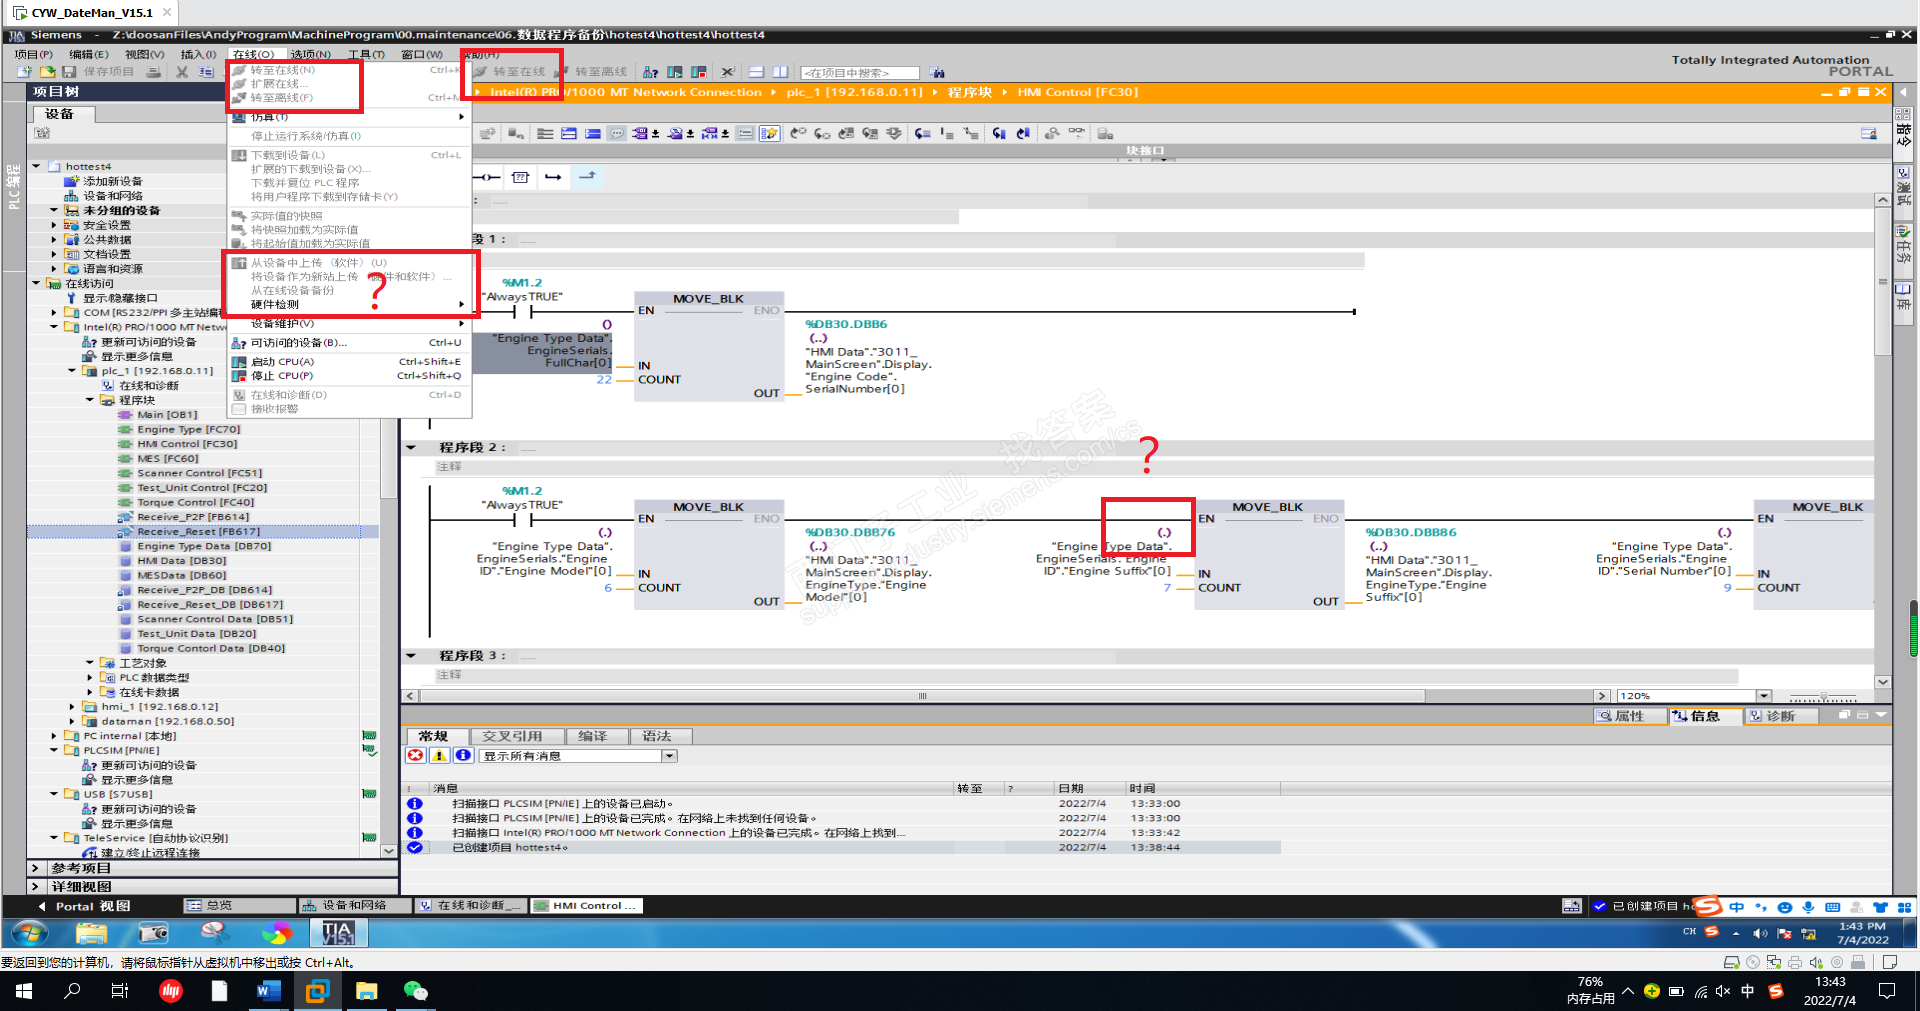Expand the 安全设置 tree node

pyautogui.click(x=54, y=226)
